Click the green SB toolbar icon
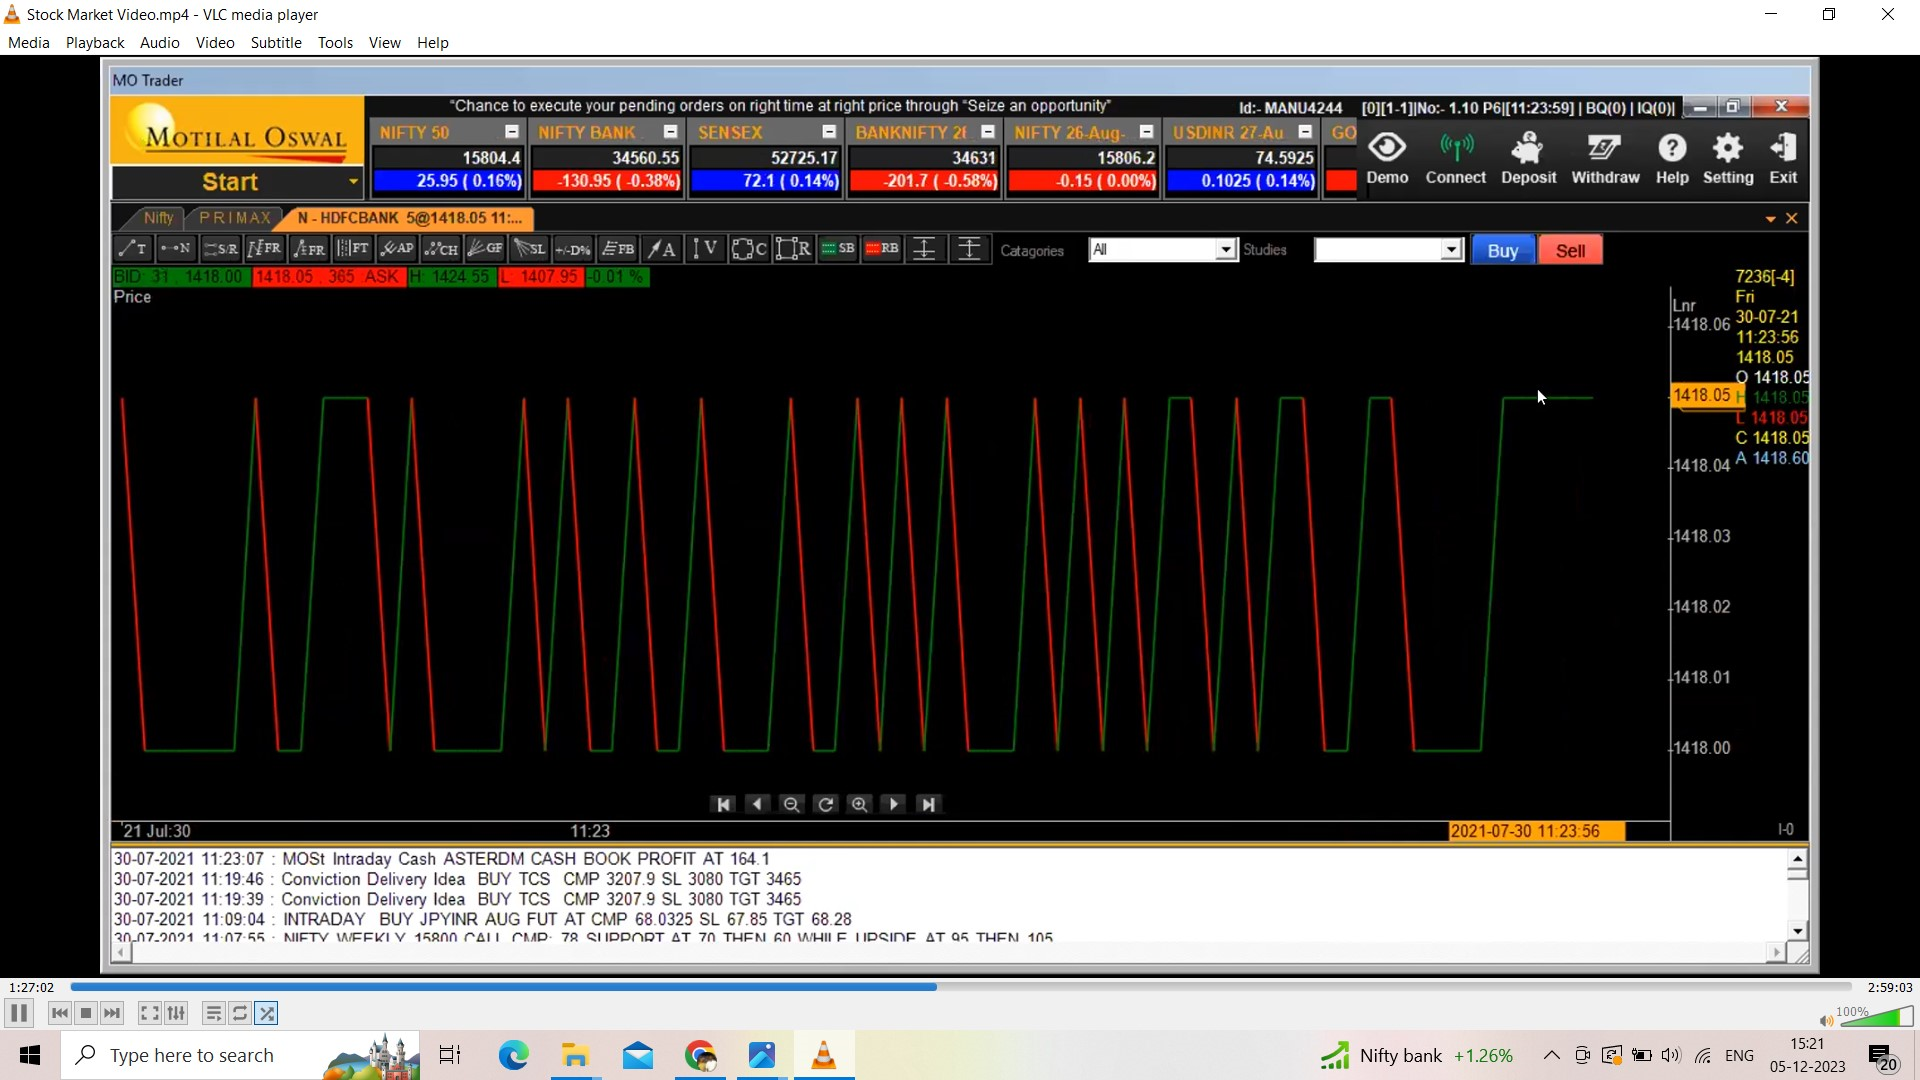Screen dimensions: 1920x1080 coord(838,249)
